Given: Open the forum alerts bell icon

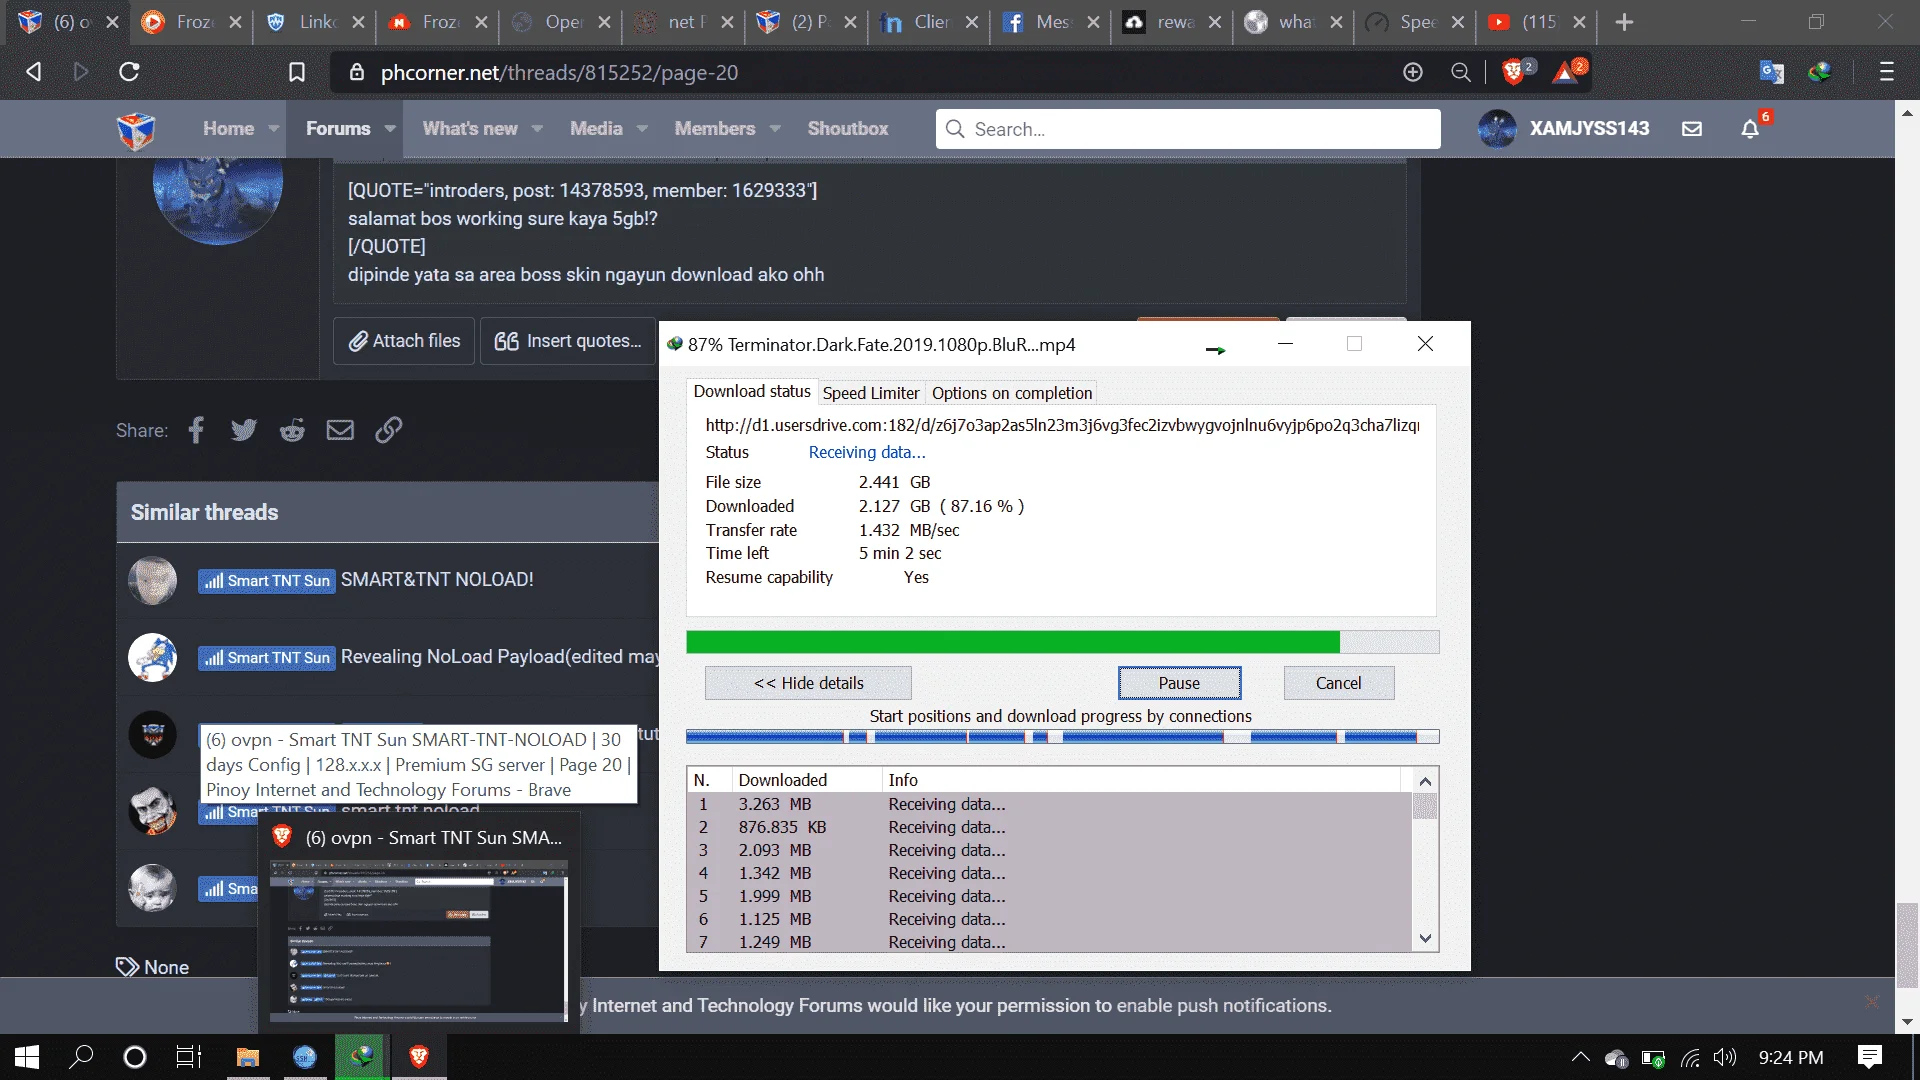Looking at the screenshot, I should coord(1750,129).
